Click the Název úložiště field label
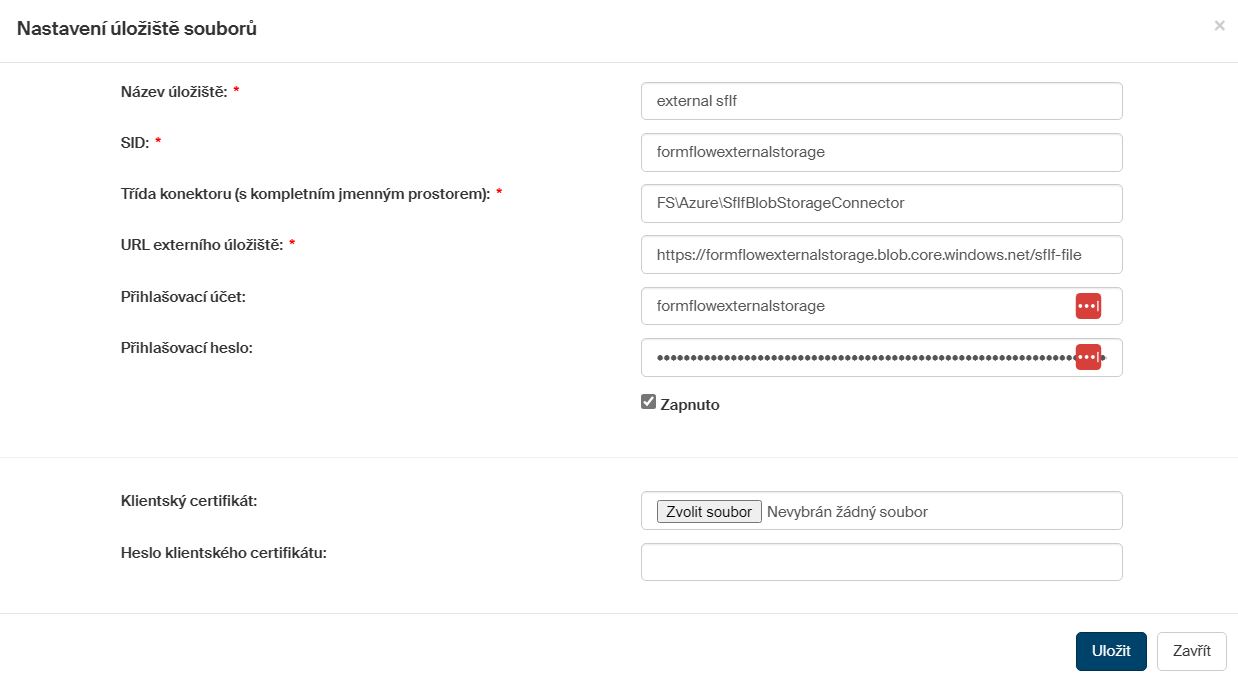The height and width of the screenshot is (683, 1238). coord(174,92)
